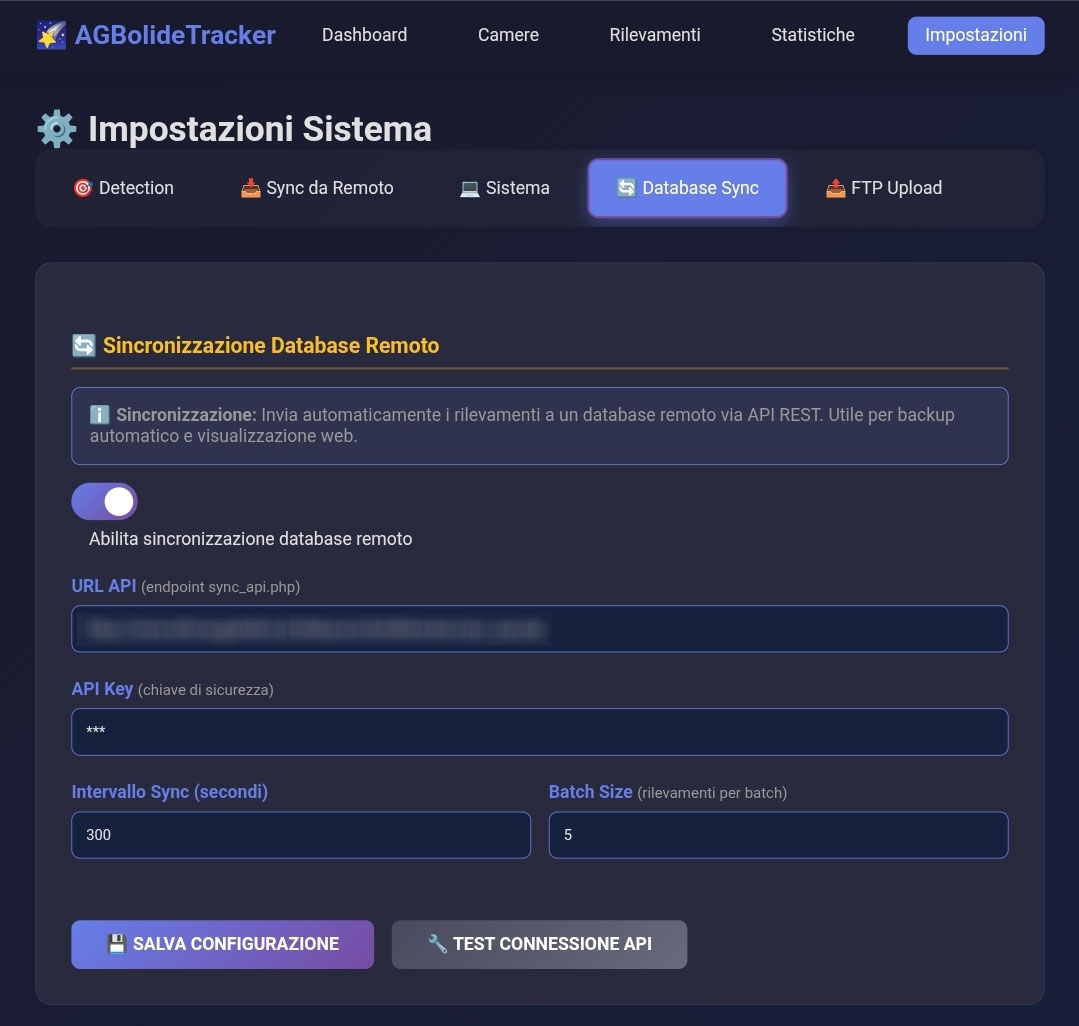Focus the URL API input field
The width and height of the screenshot is (1079, 1026).
pyautogui.click(x=540, y=629)
